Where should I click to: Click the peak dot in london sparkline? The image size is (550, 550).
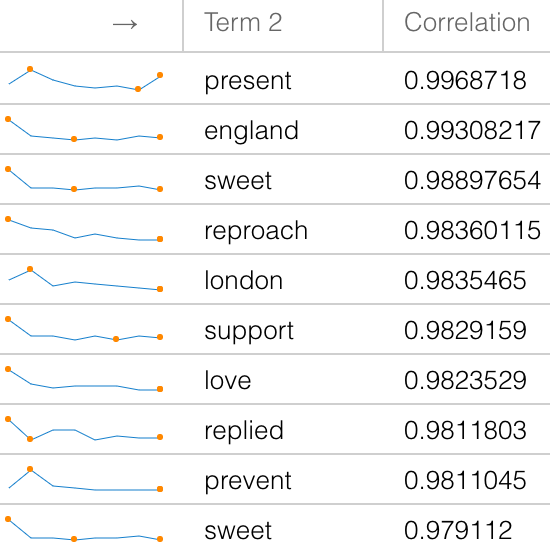(x=30, y=269)
